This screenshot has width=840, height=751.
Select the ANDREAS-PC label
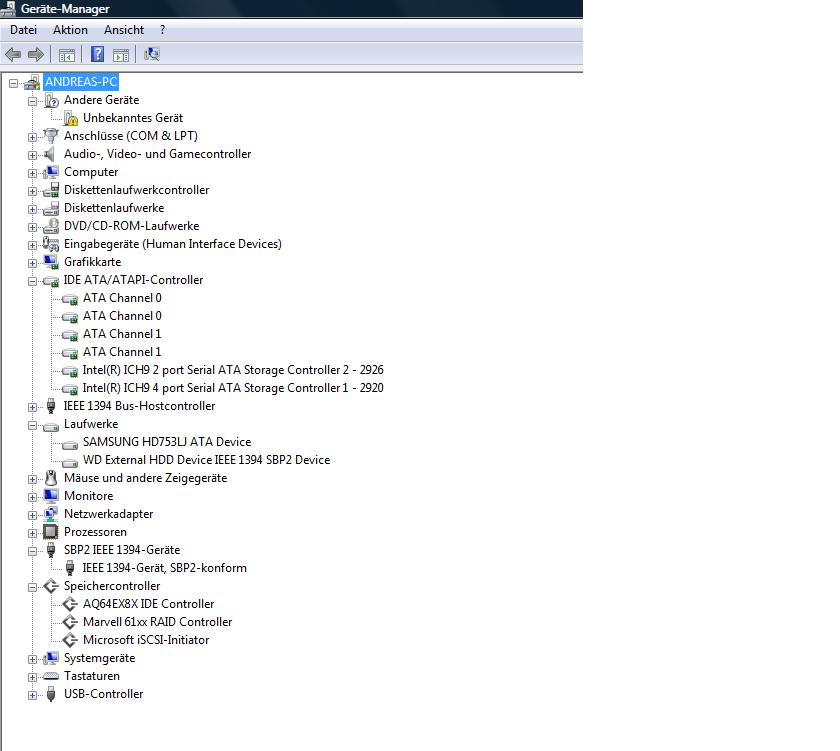(x=81, y=82)
